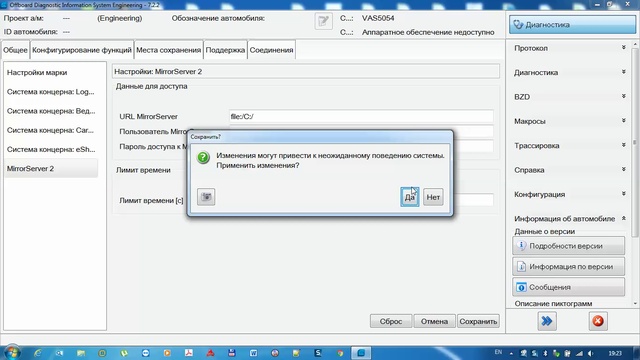Select Система концерна: Log... item

[51, 92]
